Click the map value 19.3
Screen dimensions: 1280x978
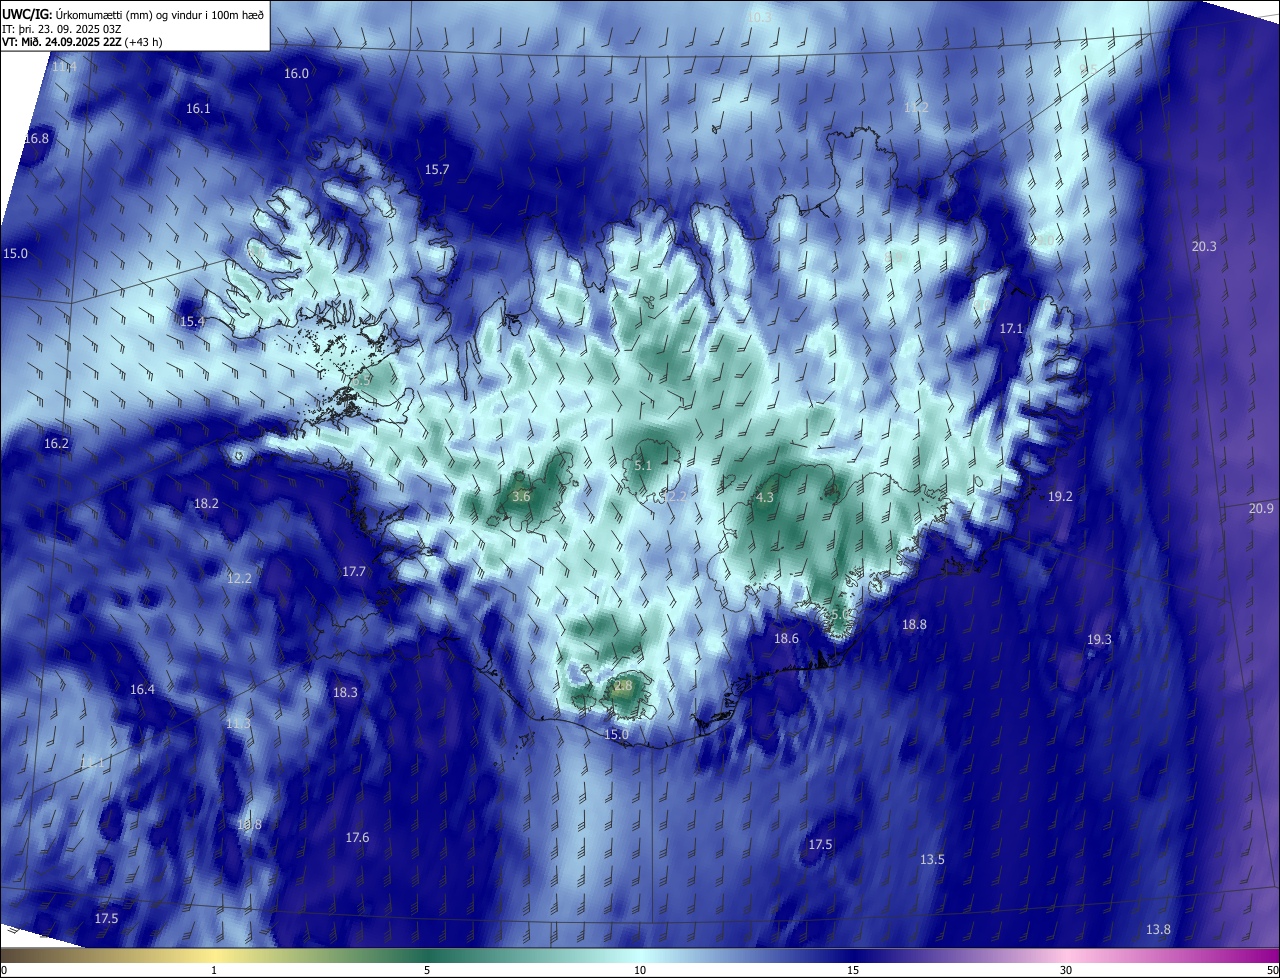click(x=1099, y=639)
